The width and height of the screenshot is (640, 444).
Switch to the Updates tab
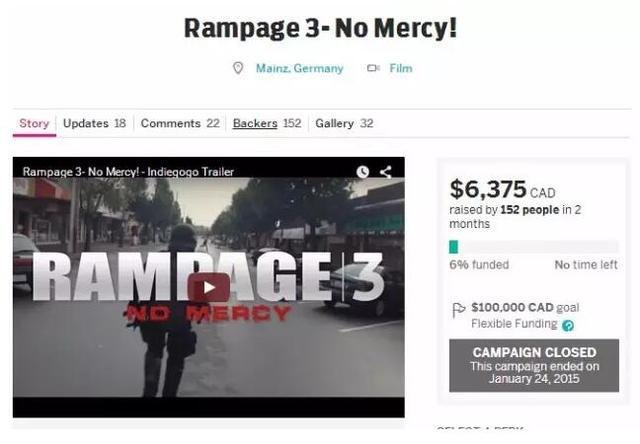94,123
